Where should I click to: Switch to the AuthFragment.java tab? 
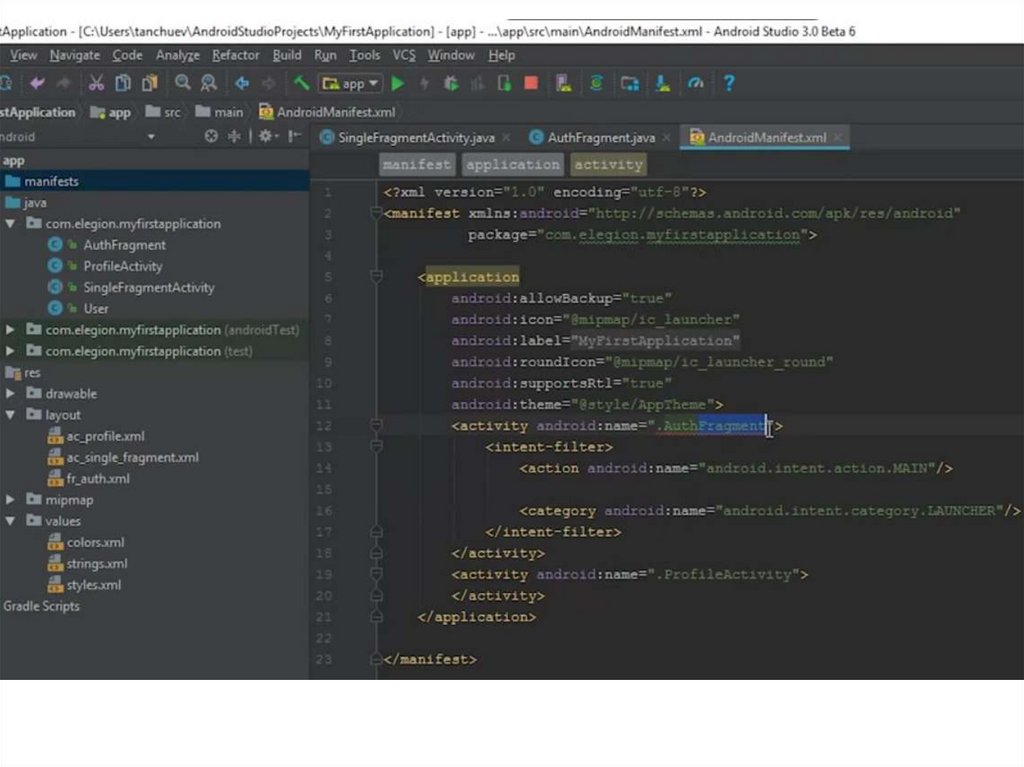point(601,138)
